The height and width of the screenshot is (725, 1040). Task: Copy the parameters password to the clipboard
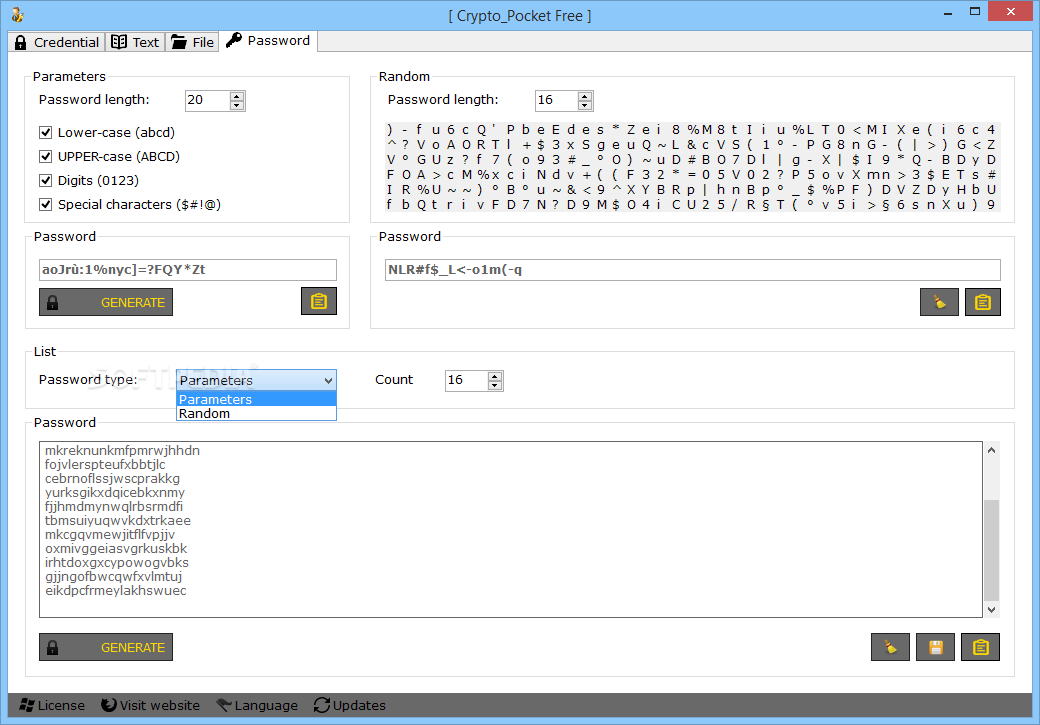pos(318,301)
